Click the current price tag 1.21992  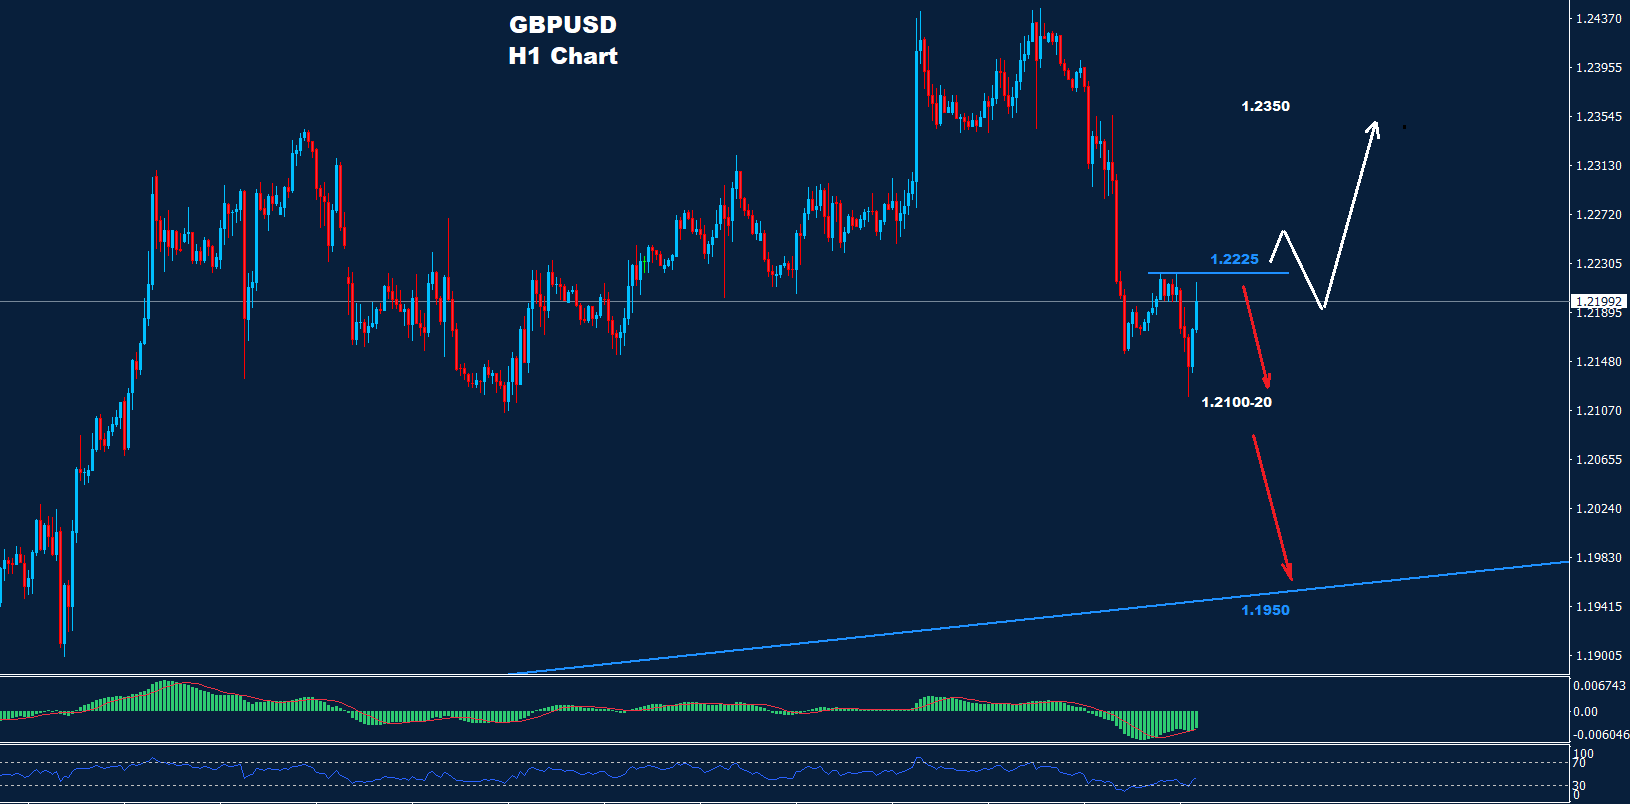tap(1598, 301)
